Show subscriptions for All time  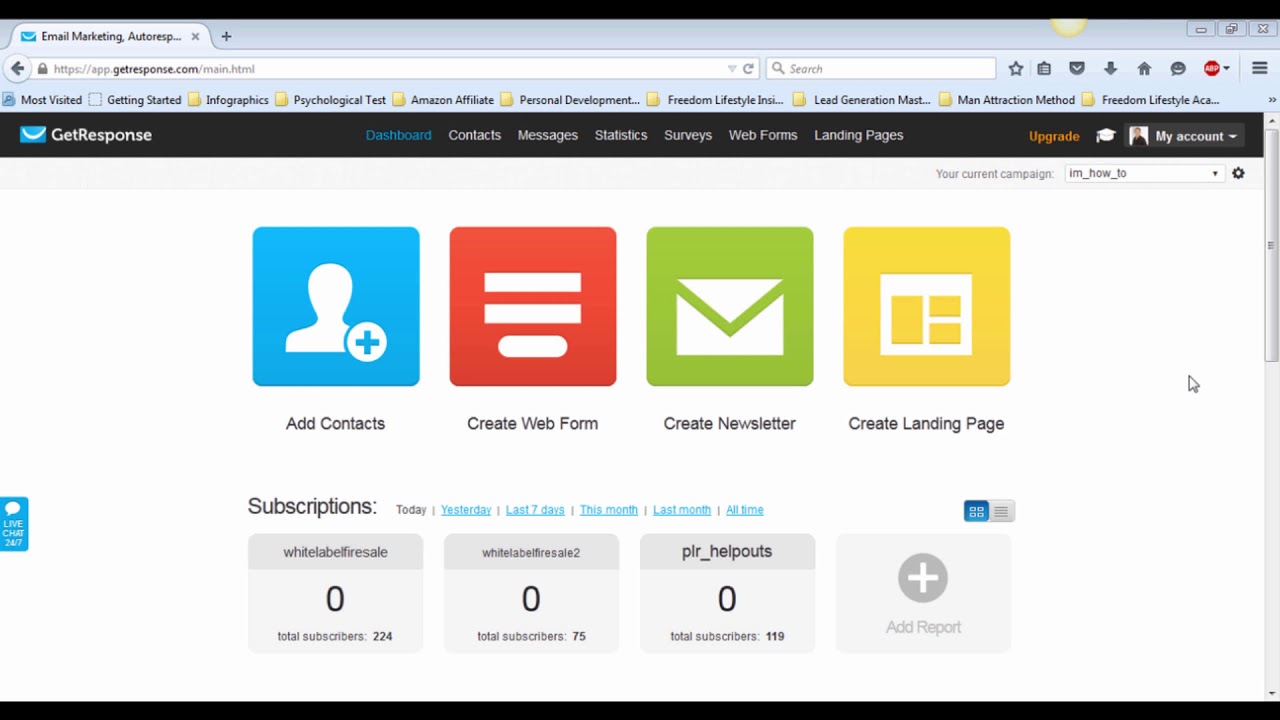click(744, 510)
